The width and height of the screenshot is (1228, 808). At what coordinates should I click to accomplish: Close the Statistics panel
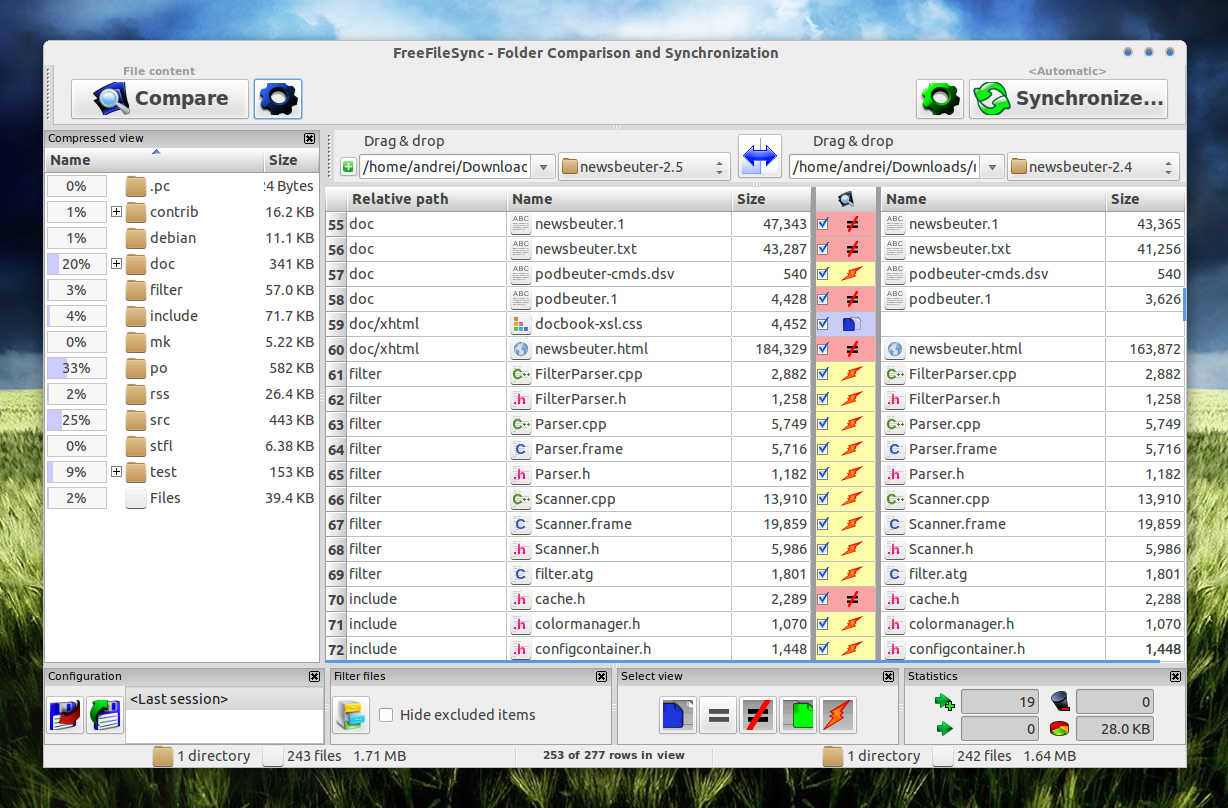point(1174,677)
